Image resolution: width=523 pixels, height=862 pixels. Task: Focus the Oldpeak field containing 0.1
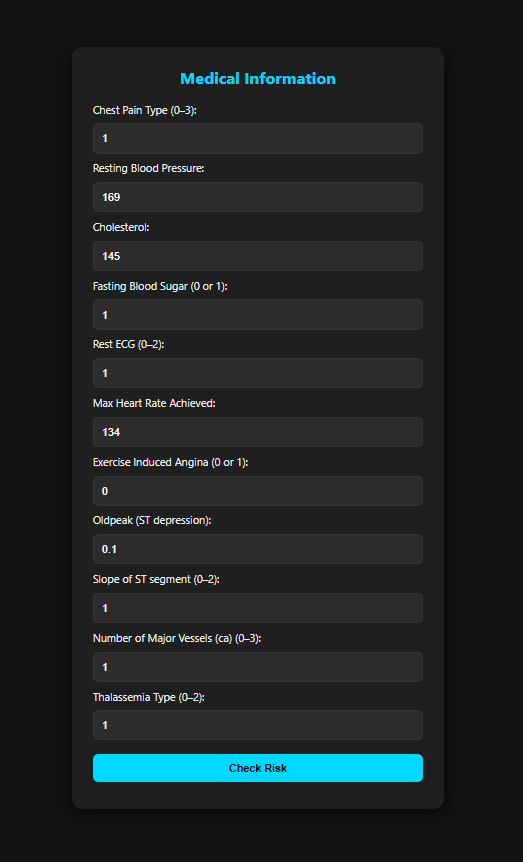coord(257,549)
